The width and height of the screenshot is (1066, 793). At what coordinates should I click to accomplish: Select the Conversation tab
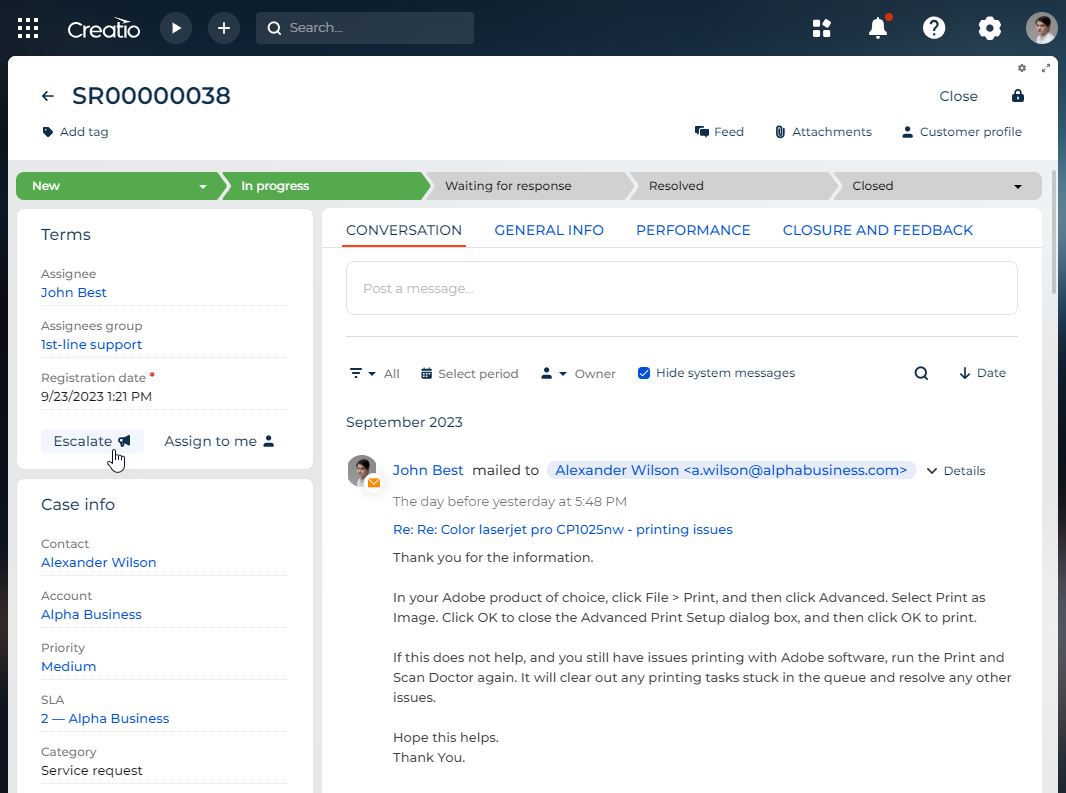(404, 230)
